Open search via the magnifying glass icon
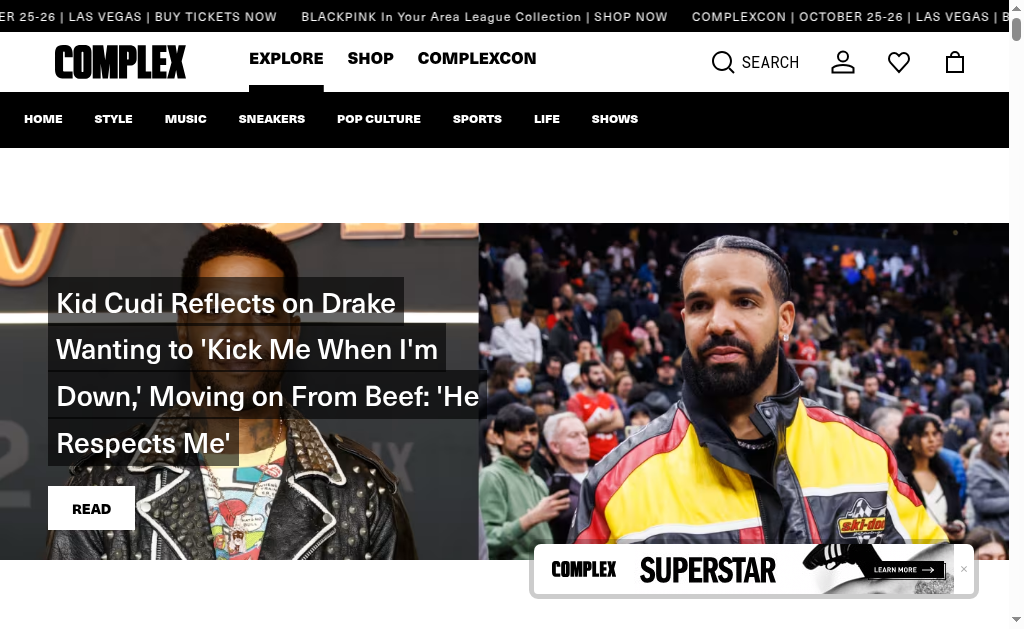 click(x=722, y=62)
